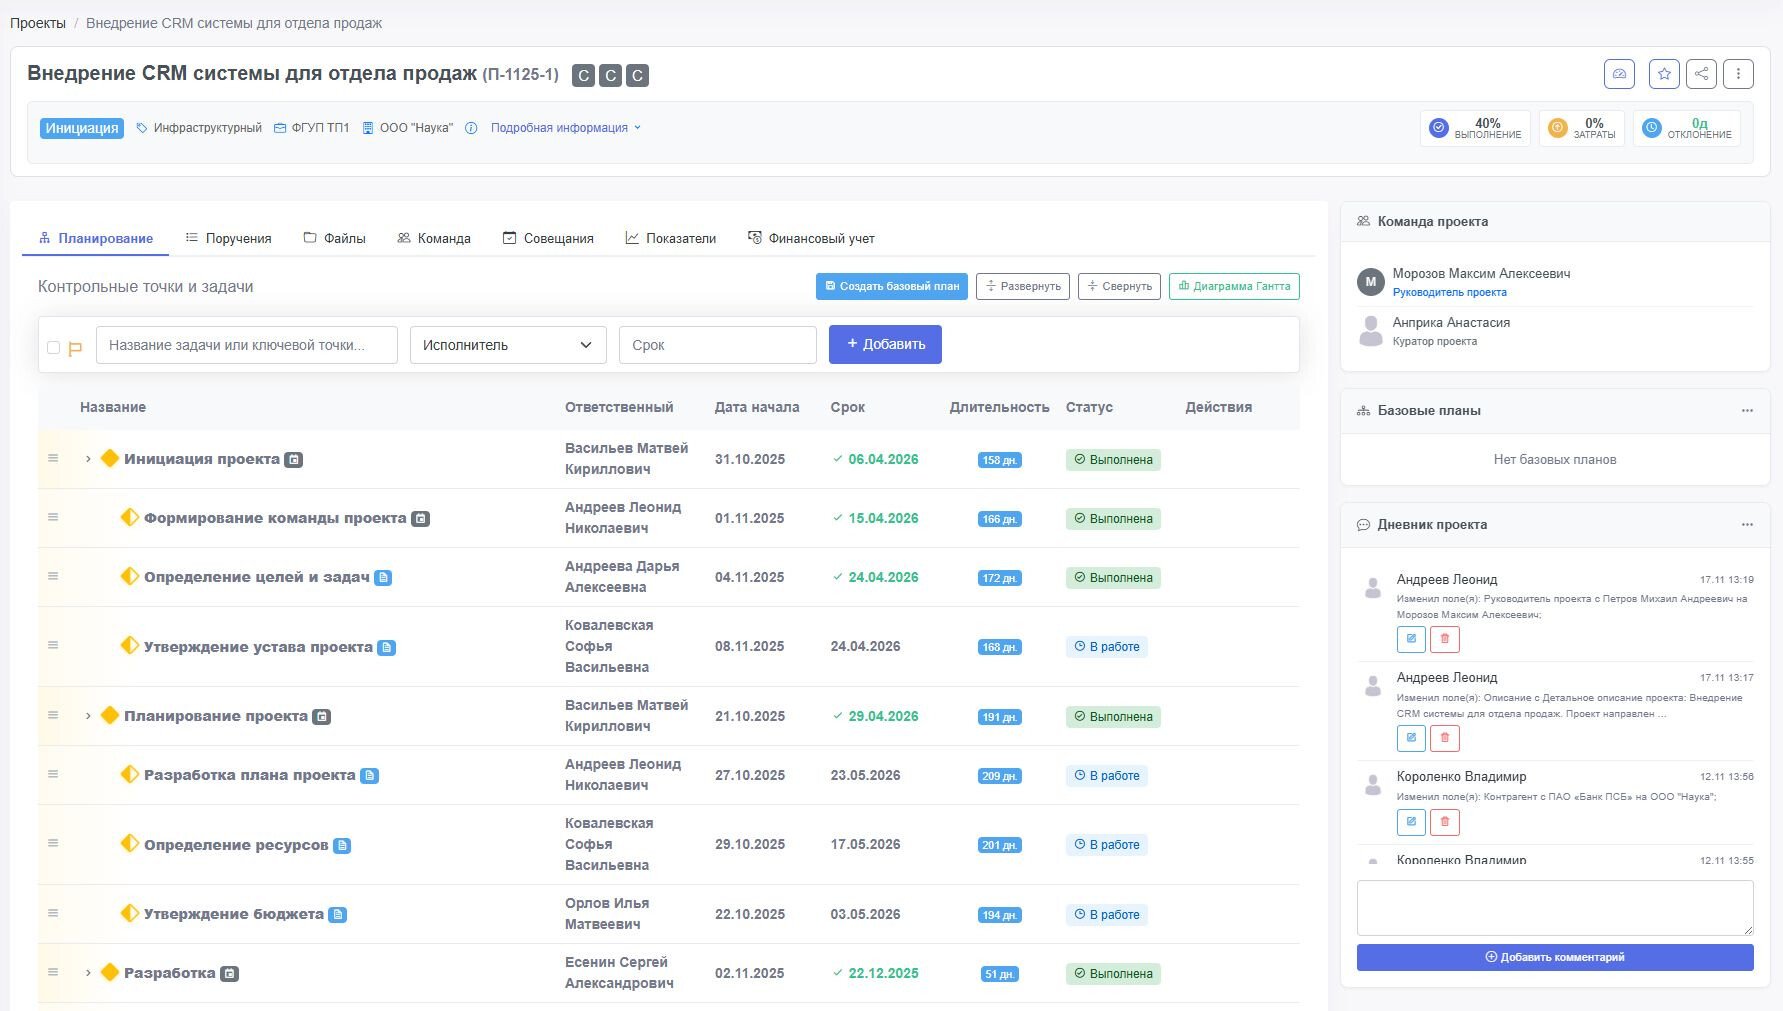Open the Диаграмма Гантта view
The width and height of the screenshot is (1783, 1011).
coord(1234,286)
